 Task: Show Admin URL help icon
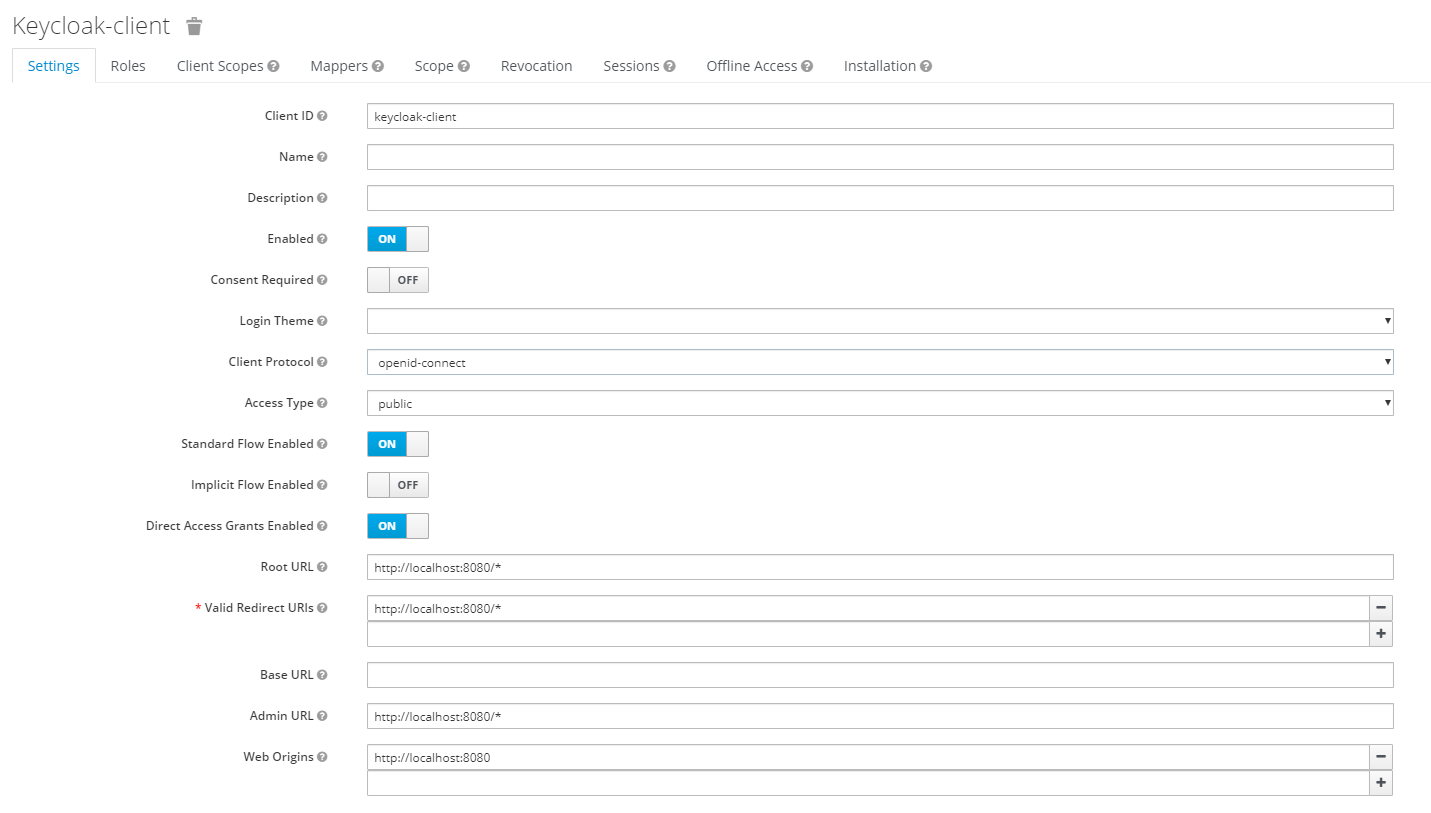[x=322, y=716]
